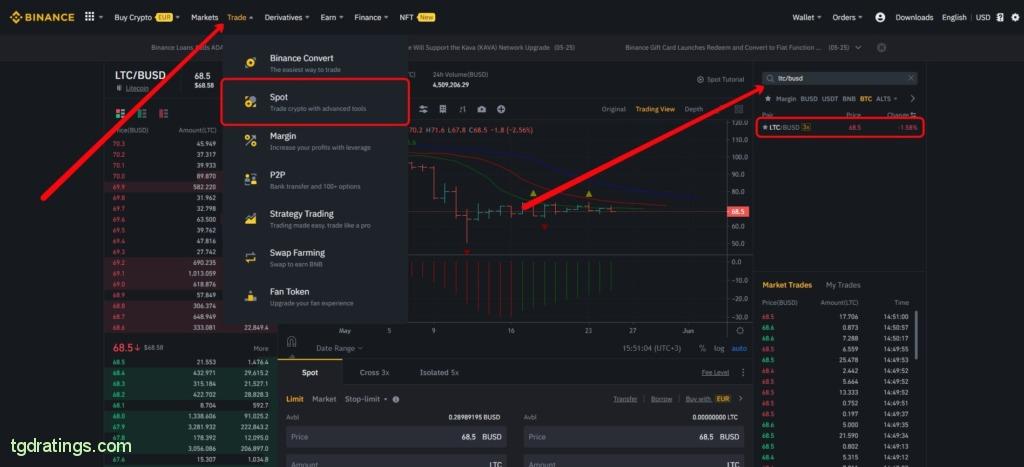Show buy orders only view icon

(142, 114)
